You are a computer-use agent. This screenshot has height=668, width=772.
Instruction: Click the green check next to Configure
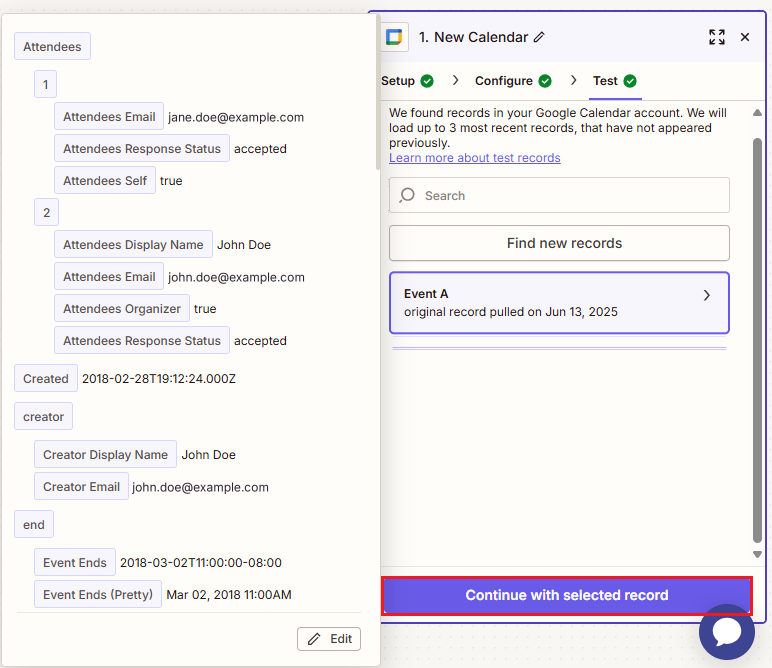pyautogui.click(x=545, y=81)
